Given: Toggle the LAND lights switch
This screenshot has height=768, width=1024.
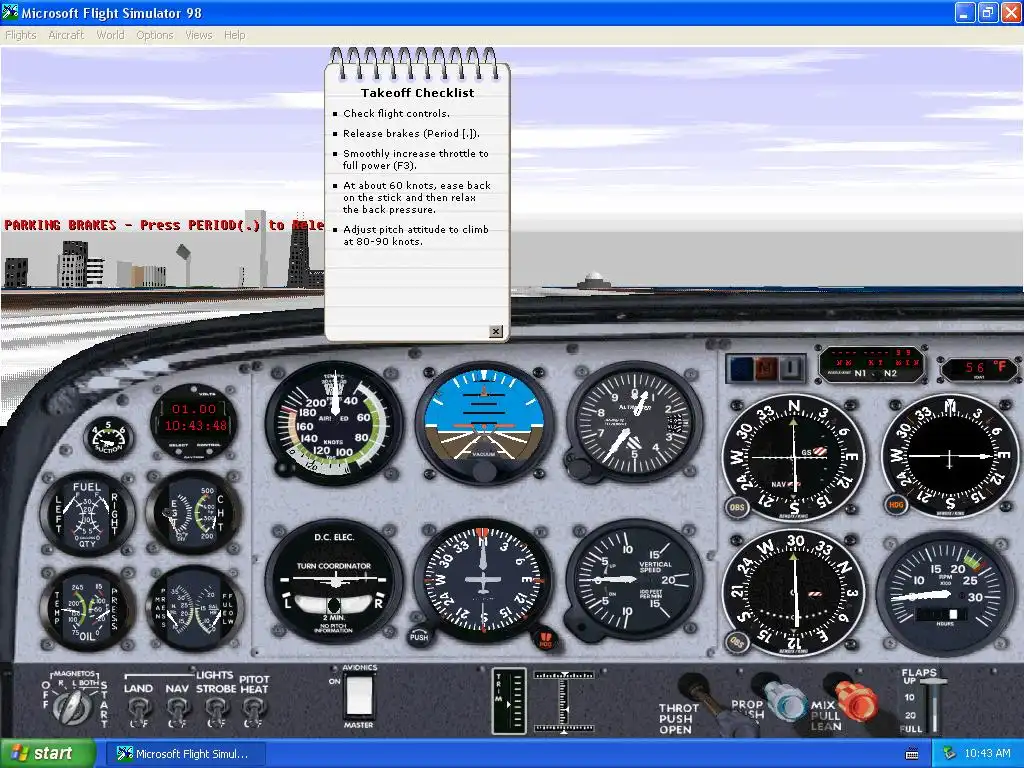Looking at the screenshot, I should [139, 709].
